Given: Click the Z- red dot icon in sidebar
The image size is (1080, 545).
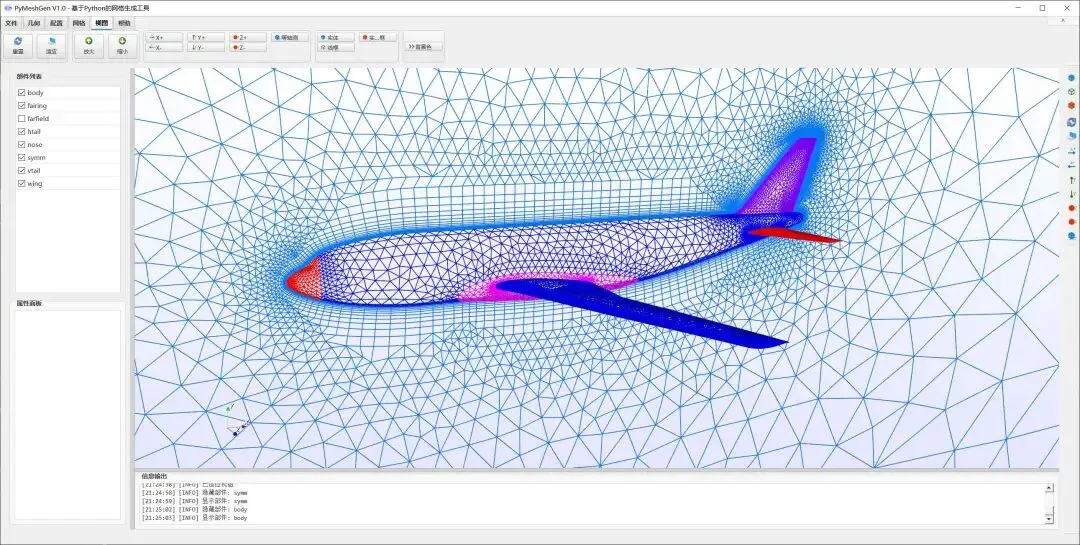Looking at the screenshot, I should pos(1071,221).
